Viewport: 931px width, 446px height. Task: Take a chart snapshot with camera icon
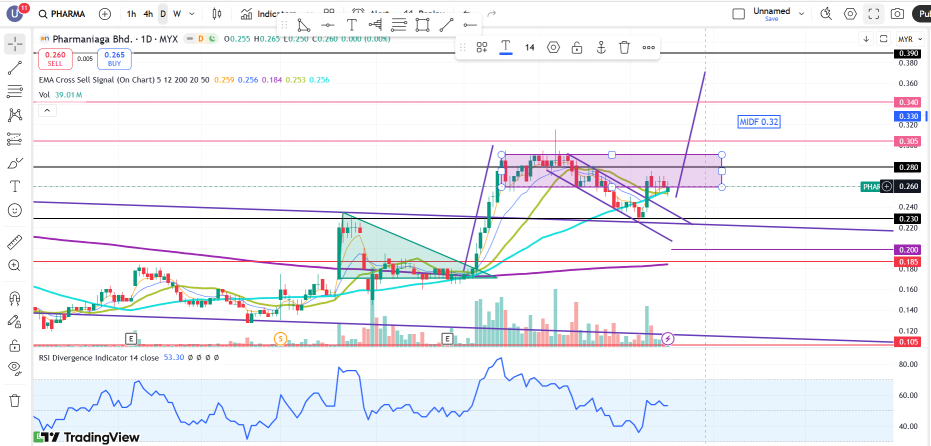click(x=897, y=14)
